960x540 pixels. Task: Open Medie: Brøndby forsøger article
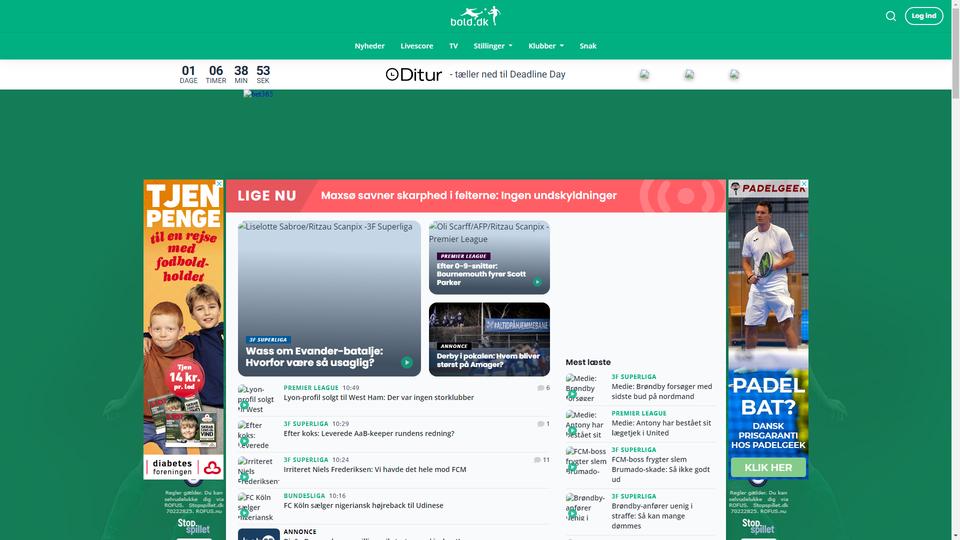click(662, 391)
